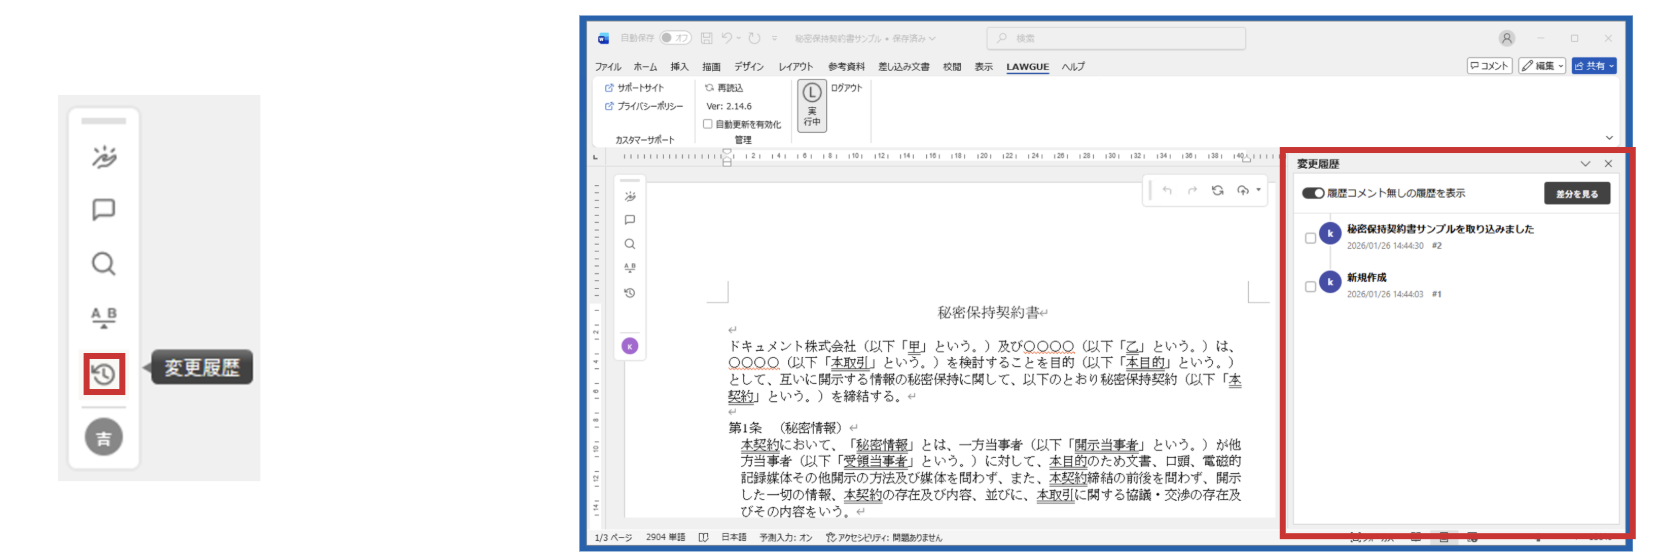Viewport: 1674px width, 560px height.
Task: Click the magnifier search icon in the enlarged sidebar
Action: (x=104, y=264)
